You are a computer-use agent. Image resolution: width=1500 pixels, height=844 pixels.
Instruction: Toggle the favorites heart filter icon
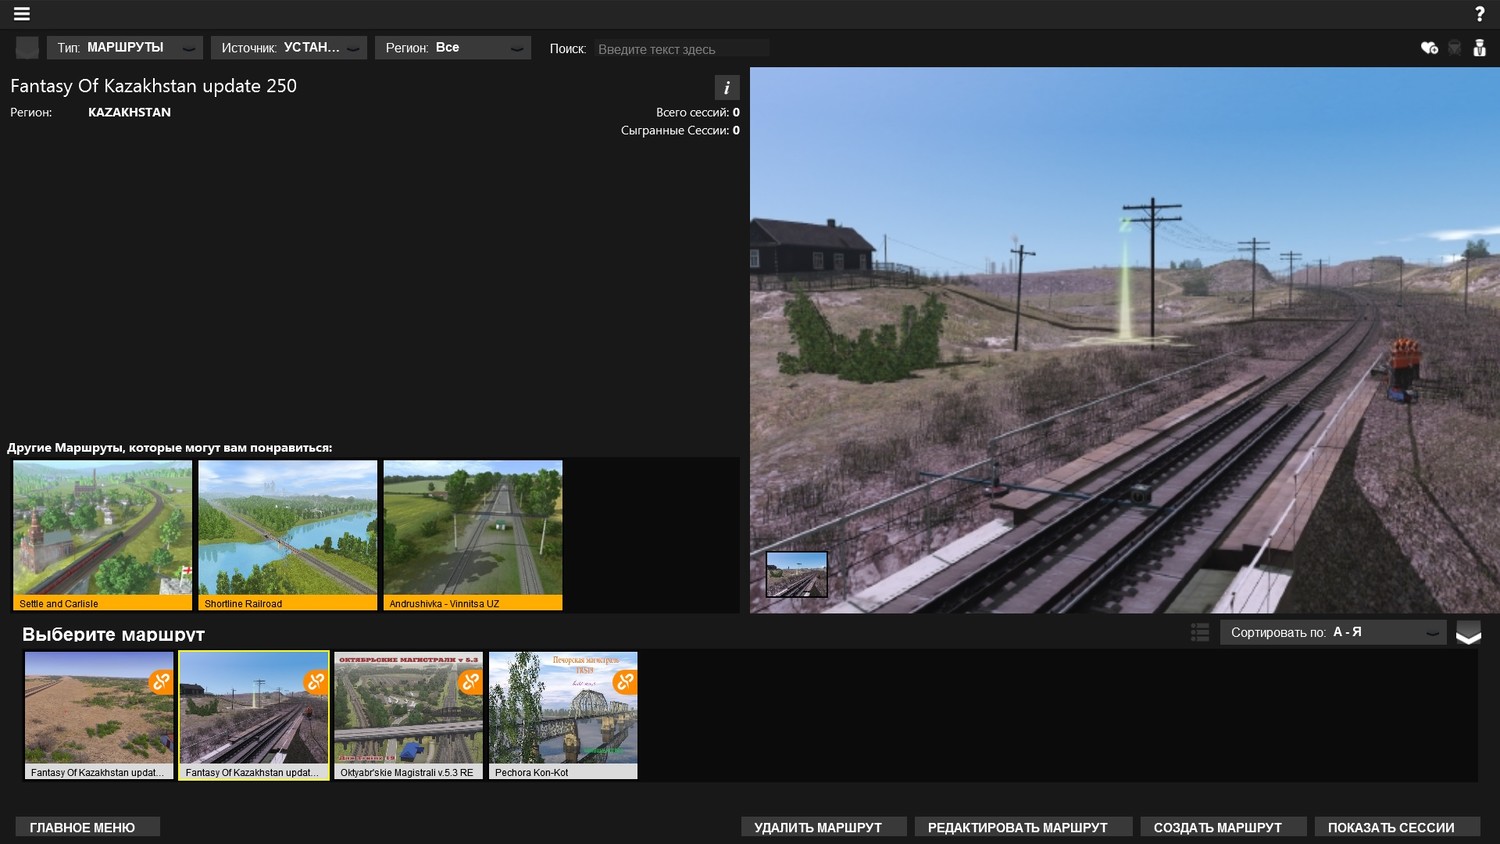(x=1429, y=48)
